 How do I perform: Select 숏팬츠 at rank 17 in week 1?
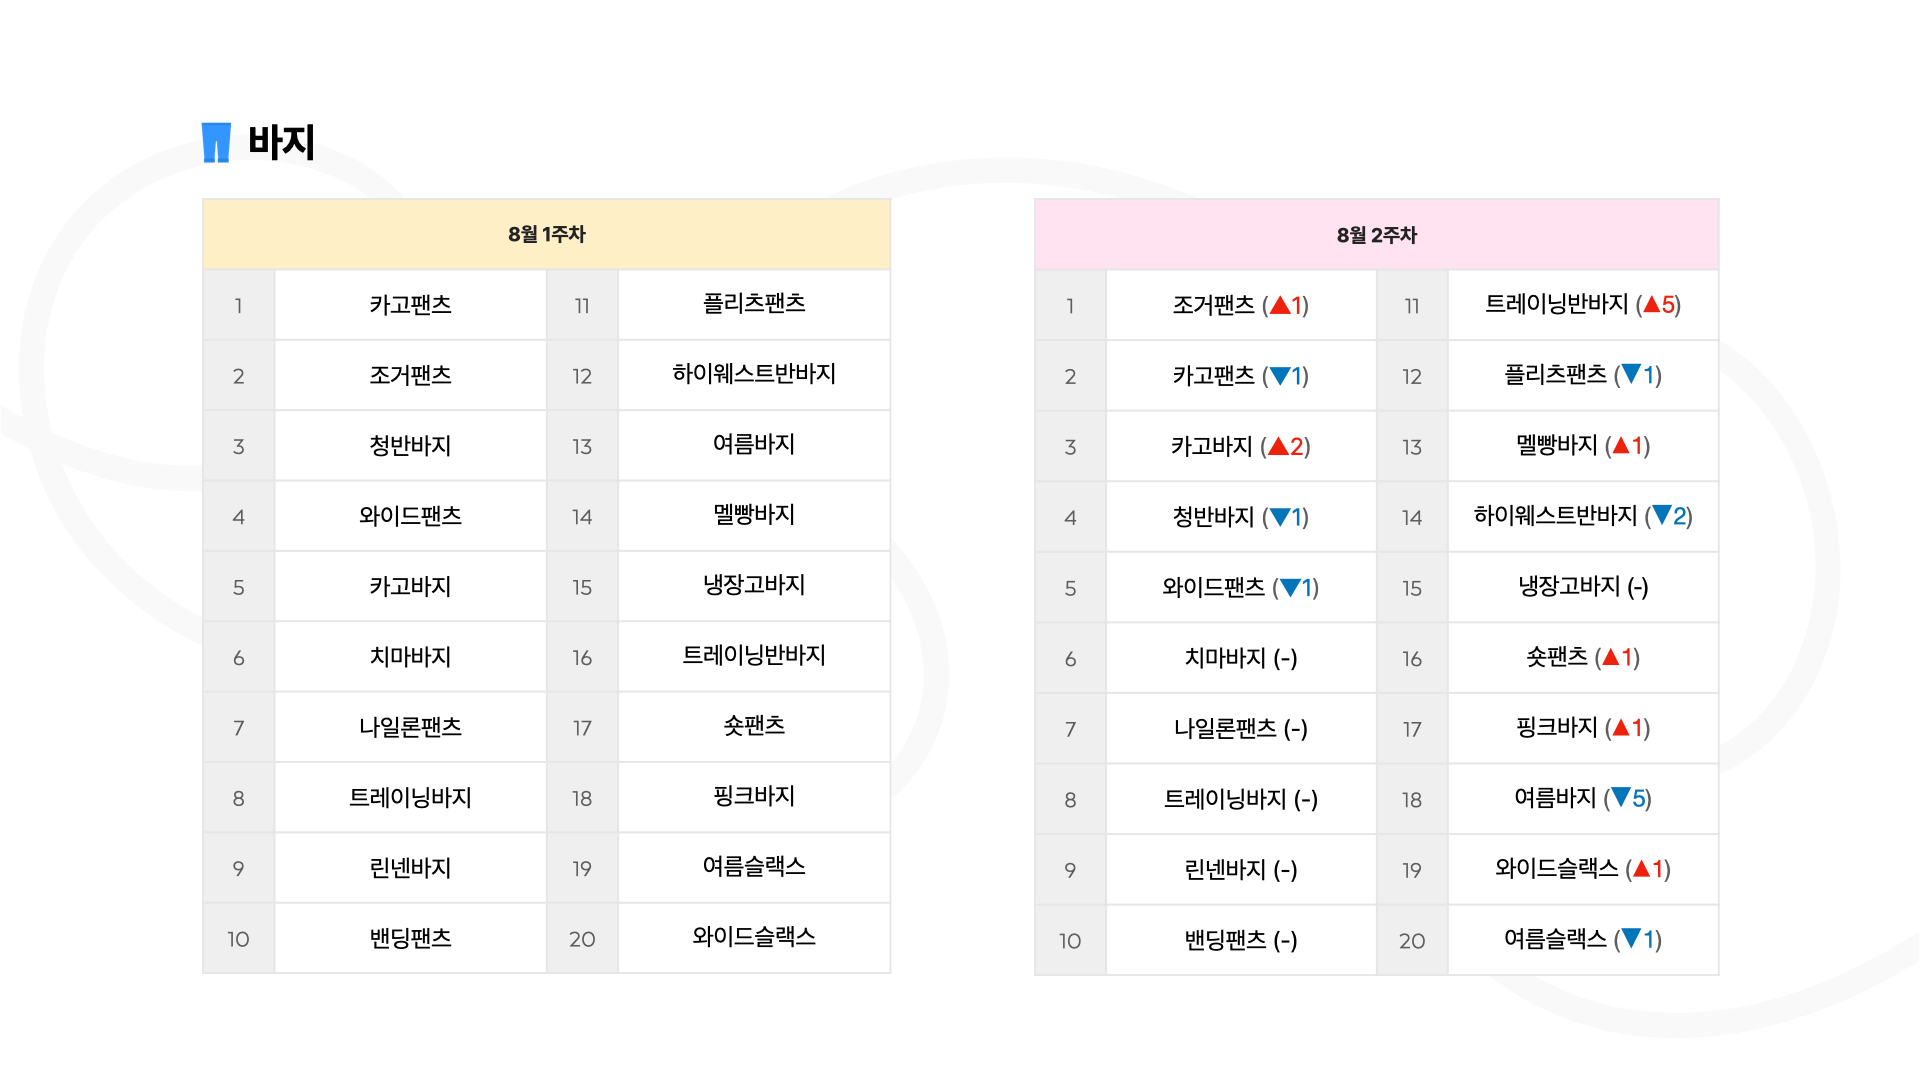point(754,726)
